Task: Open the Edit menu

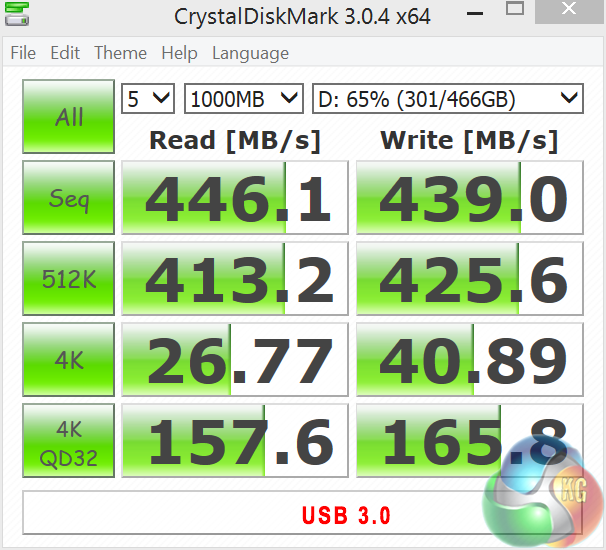Action: 65,53
